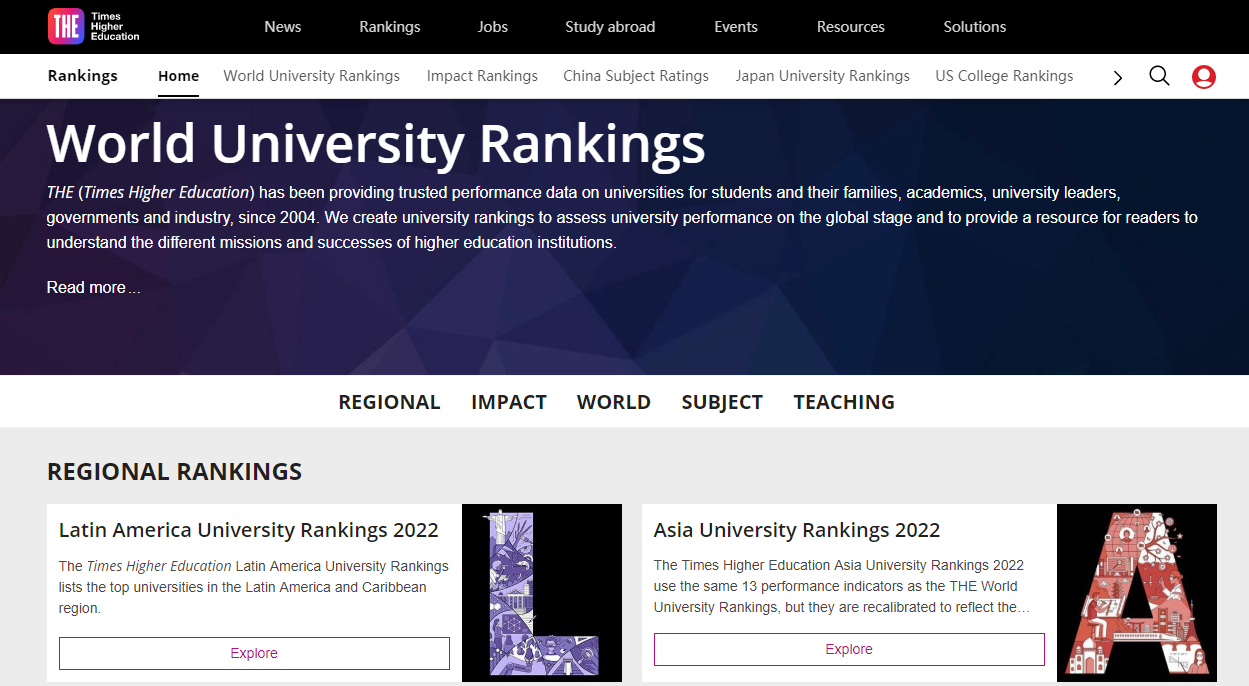Image resolution: width=1249 pixels, height=686 pixels.
Task: Click Explore under Asia rankings
Action: click(x=849, y=649)
